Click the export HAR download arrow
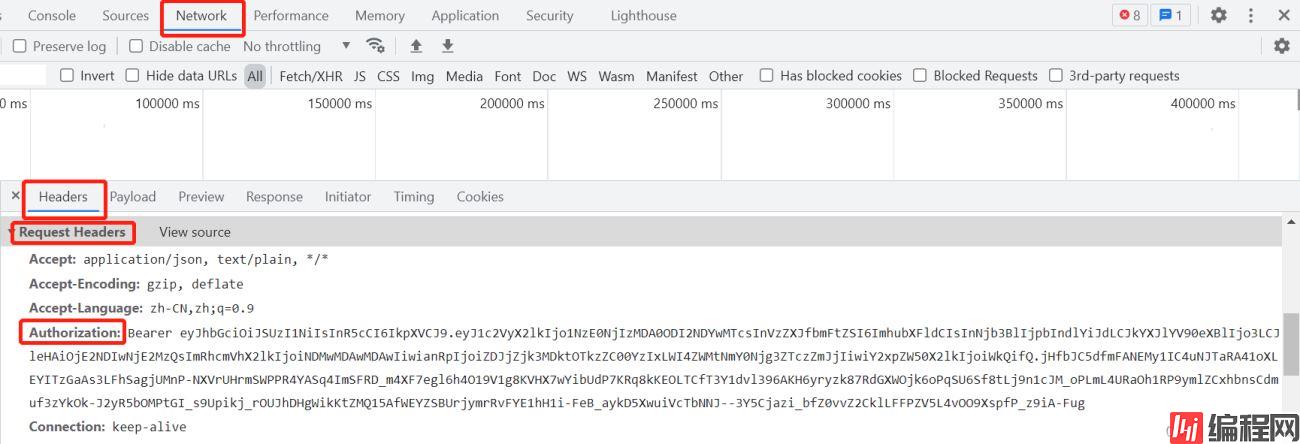1300x444 pixels. 448,46
